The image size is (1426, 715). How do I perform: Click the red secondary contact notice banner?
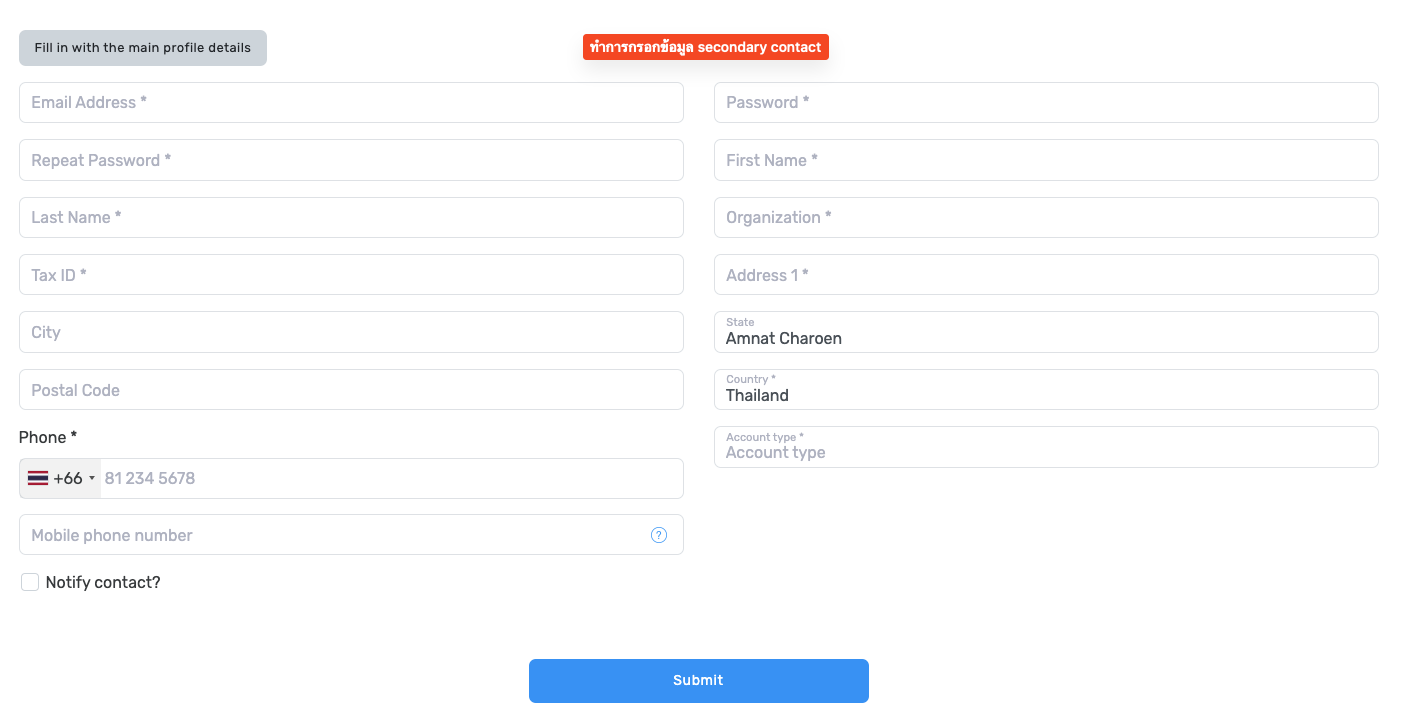coord(706,46)
